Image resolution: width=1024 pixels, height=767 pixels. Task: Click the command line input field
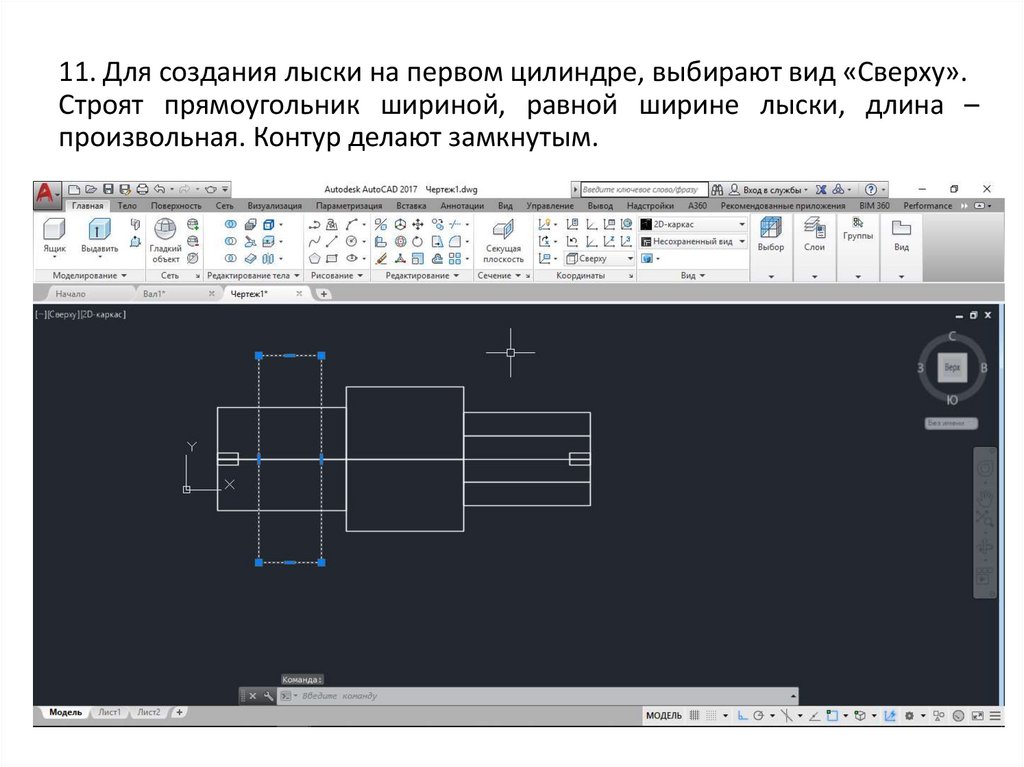coord(540,696)
